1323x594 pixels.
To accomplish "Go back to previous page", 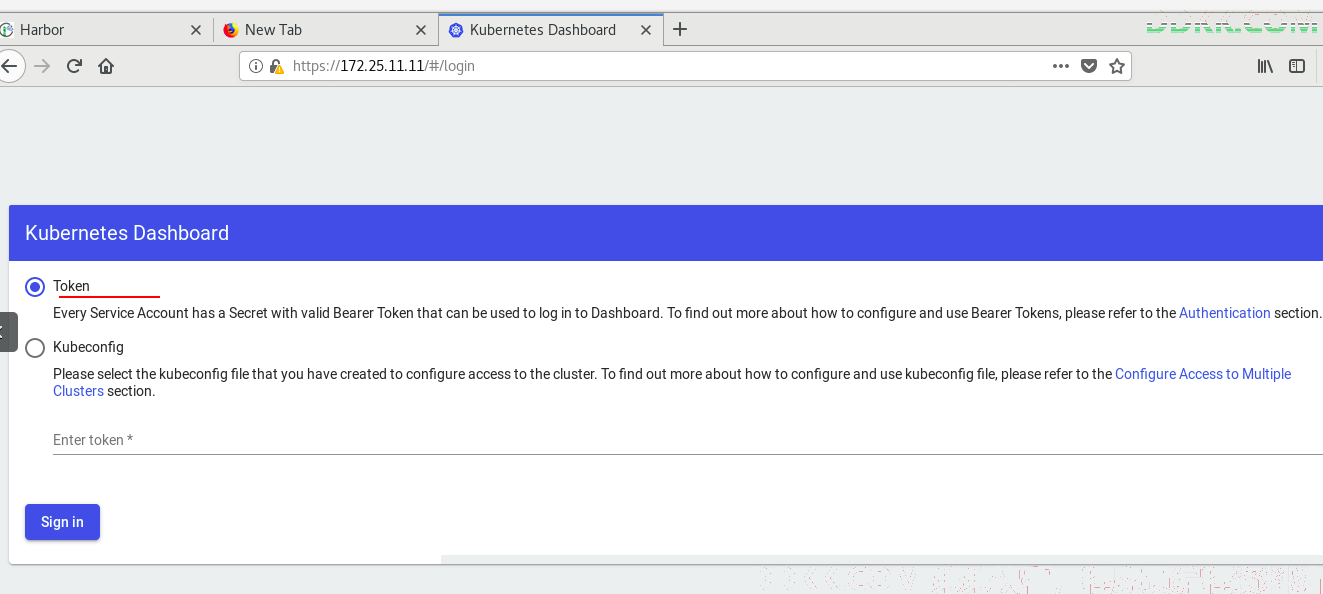I will pyautogui.click(x=9, y=66).
